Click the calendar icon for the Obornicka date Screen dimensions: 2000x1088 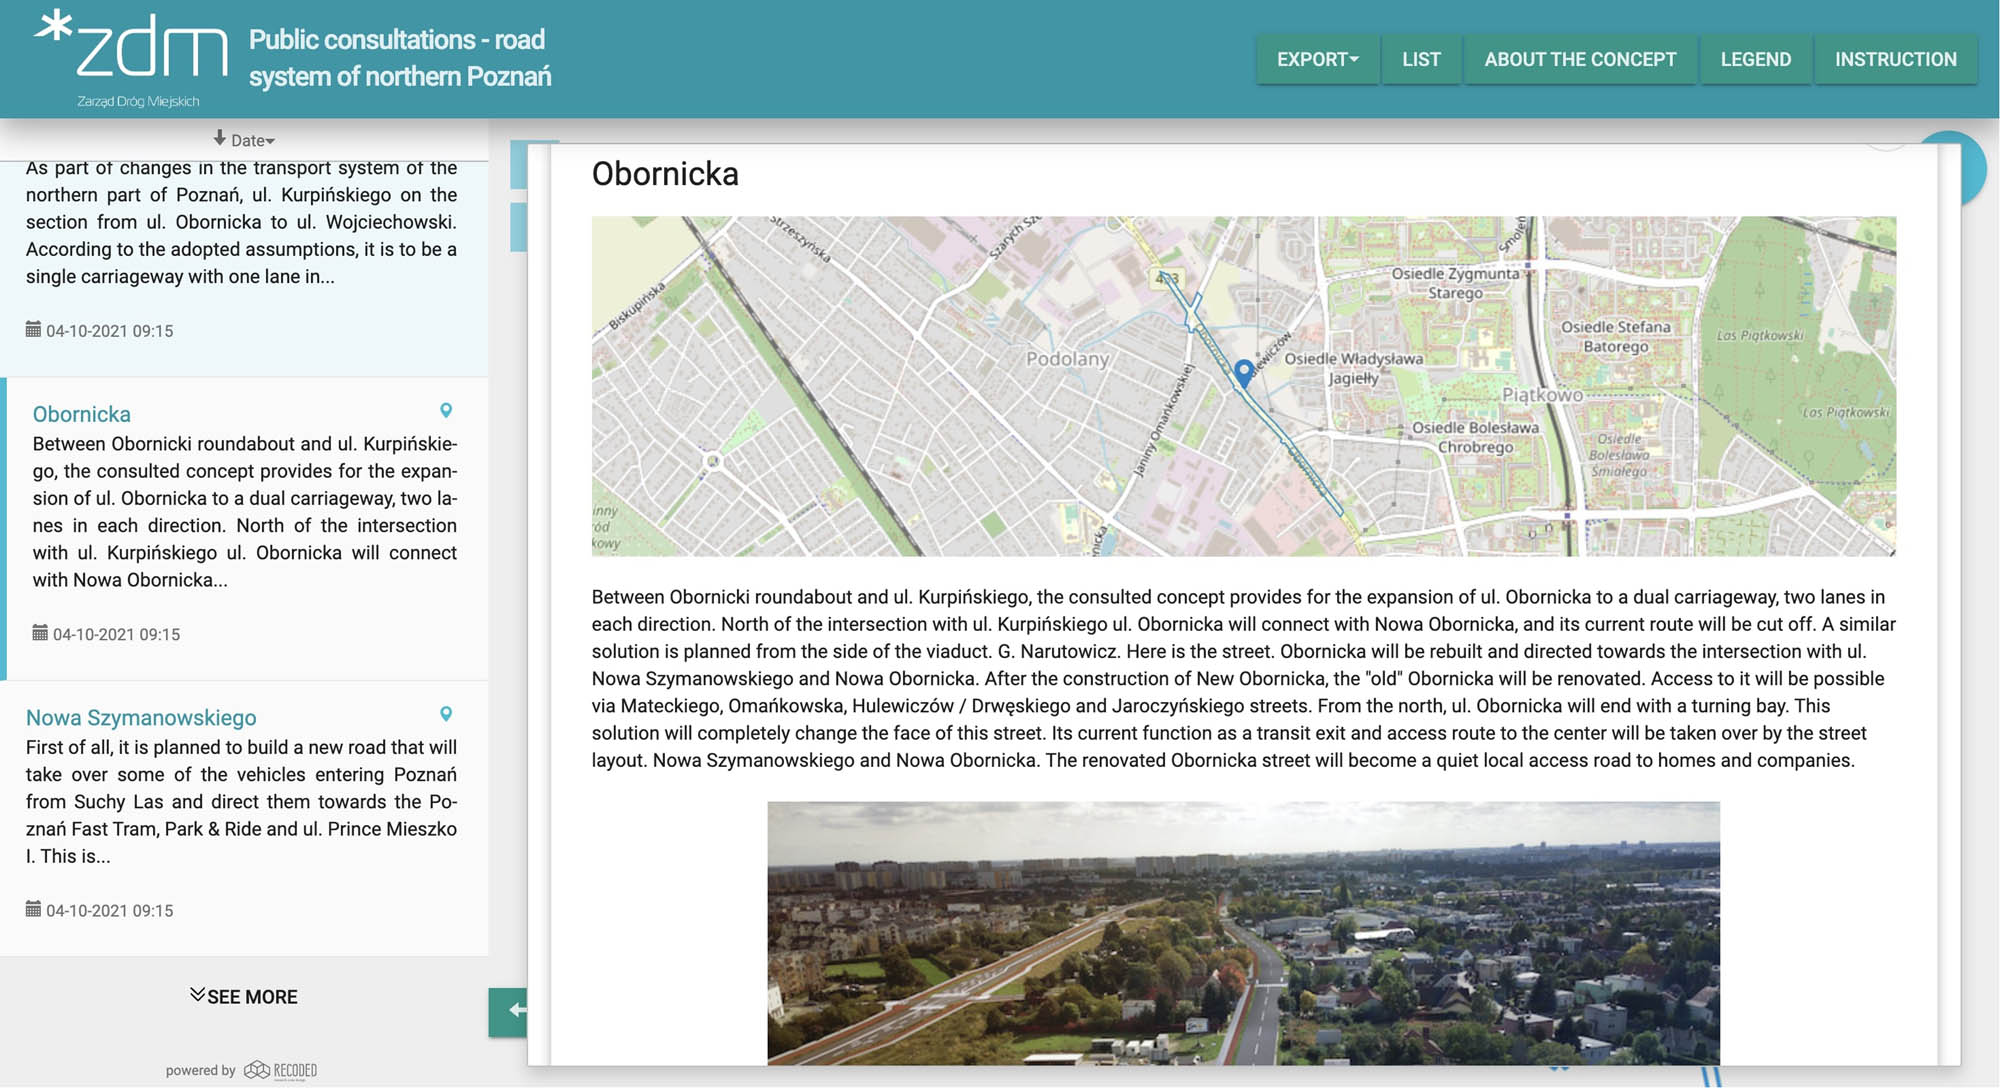tap(40, 633)
